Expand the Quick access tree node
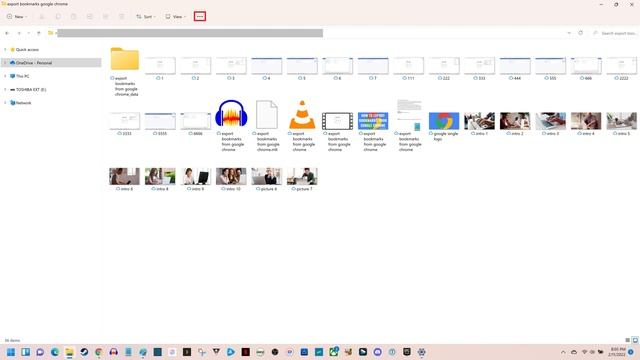The width and height of the screenshot is (640, 360). [x=5, y=50]
